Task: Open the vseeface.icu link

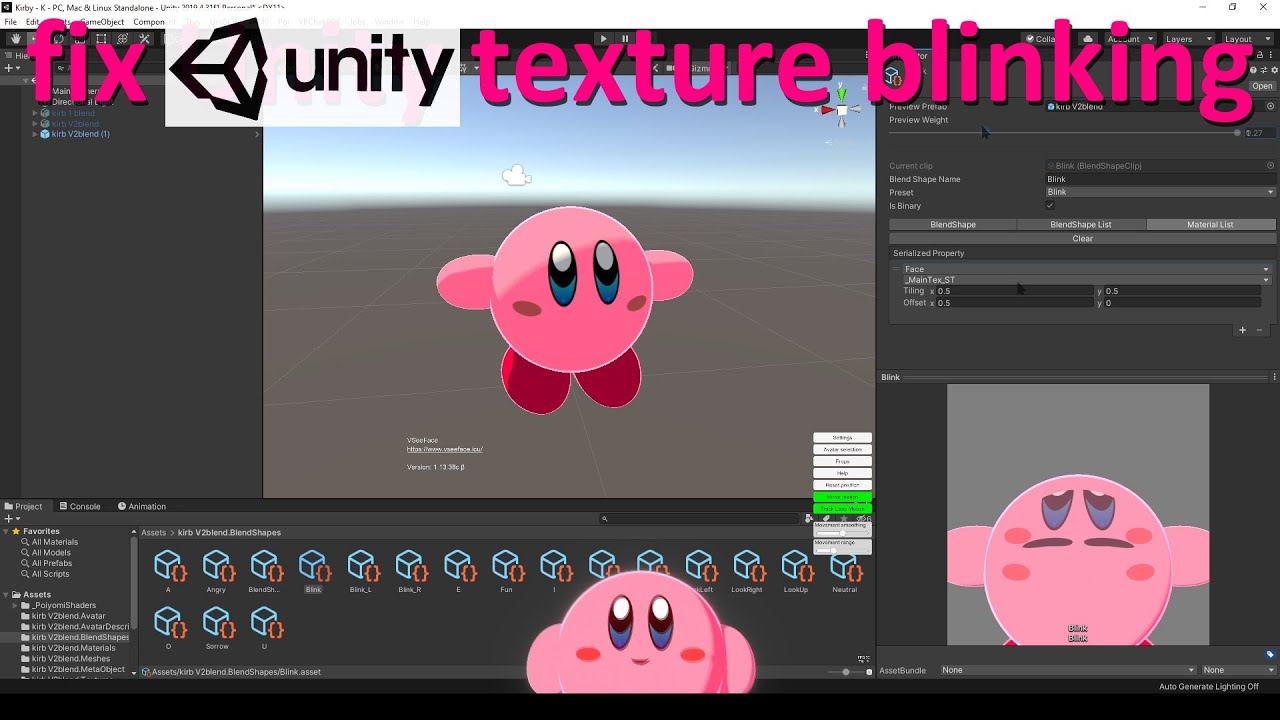Action: click(x=445, y=450)
